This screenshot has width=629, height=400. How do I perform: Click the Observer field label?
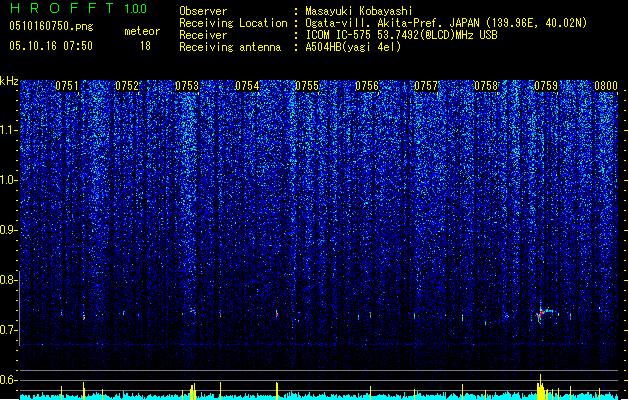pyautogui.click(x=203, y=11)
